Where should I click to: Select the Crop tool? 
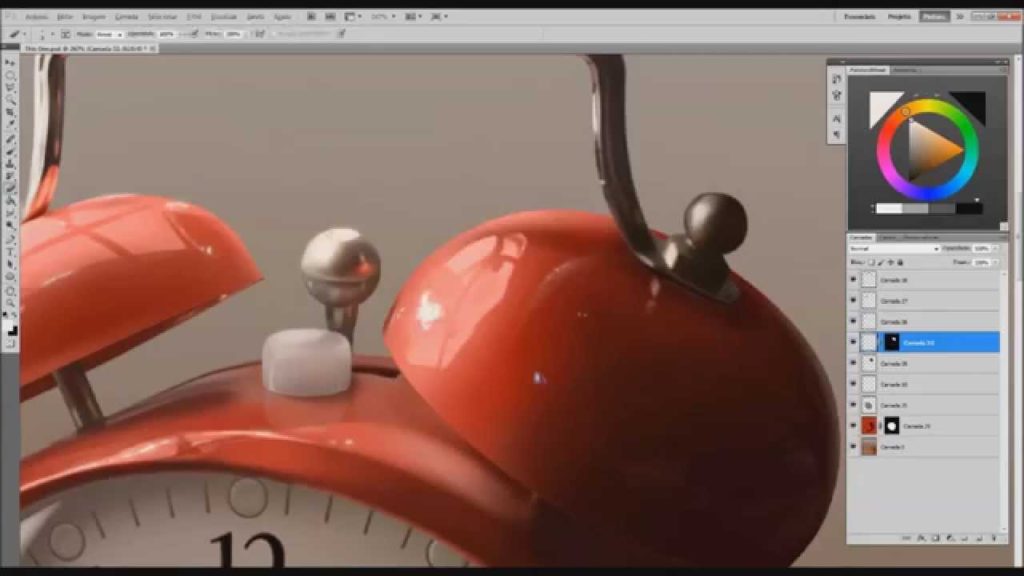coord(11,112)
